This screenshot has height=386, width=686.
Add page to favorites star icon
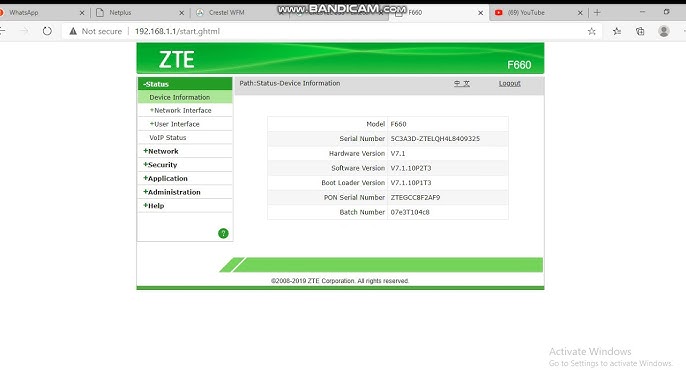coord(592,31)
